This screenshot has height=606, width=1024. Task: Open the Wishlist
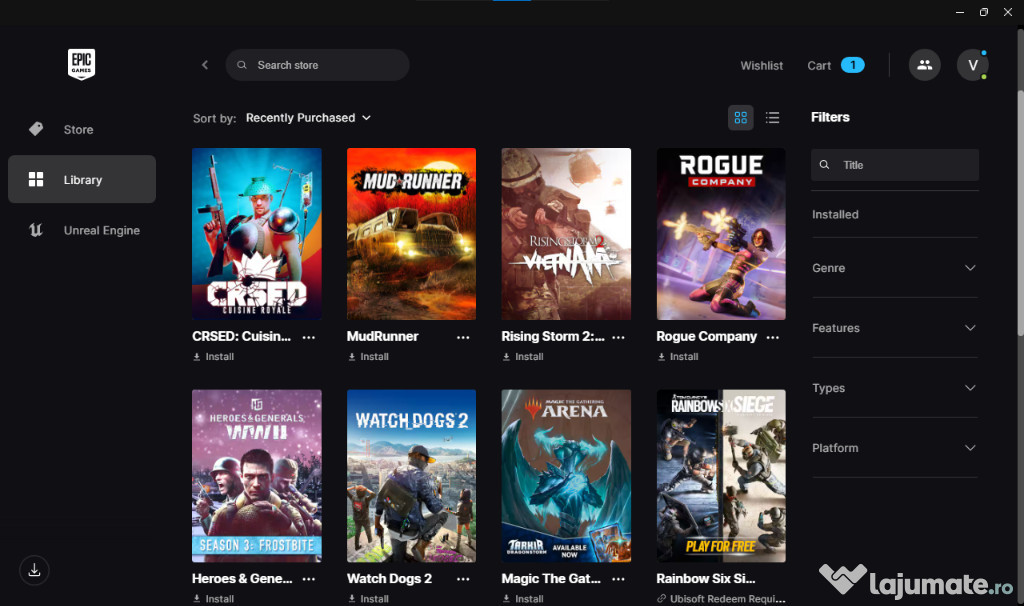(x=761, y=65)
